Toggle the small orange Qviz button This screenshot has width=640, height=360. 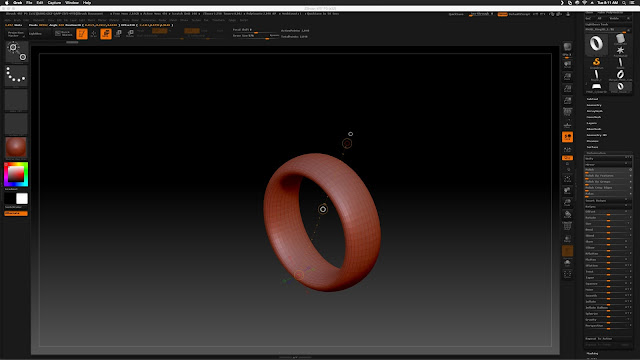(x=567, y=158)
